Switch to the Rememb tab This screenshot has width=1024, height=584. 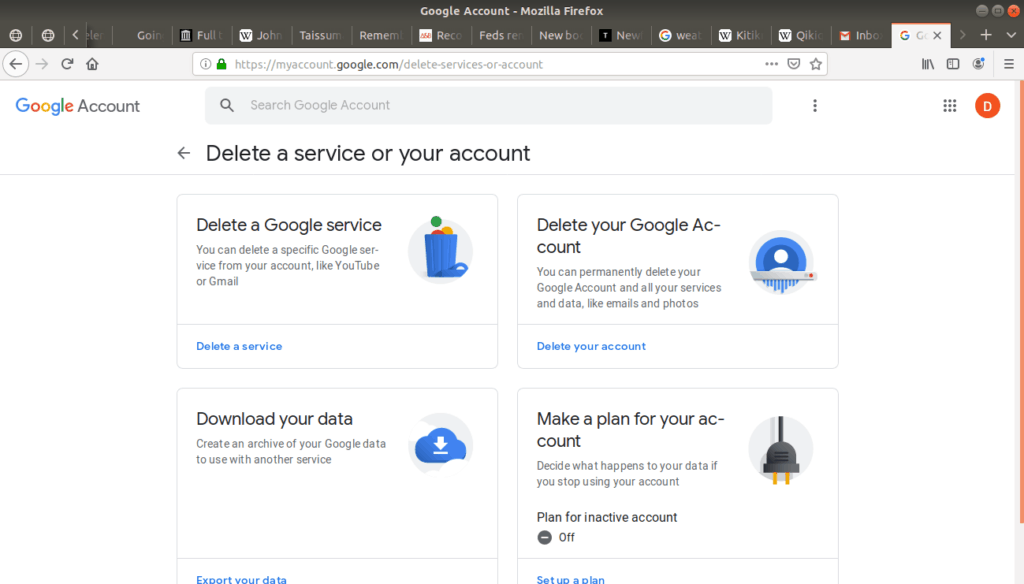pyautogui.click(x=381, y=35)
